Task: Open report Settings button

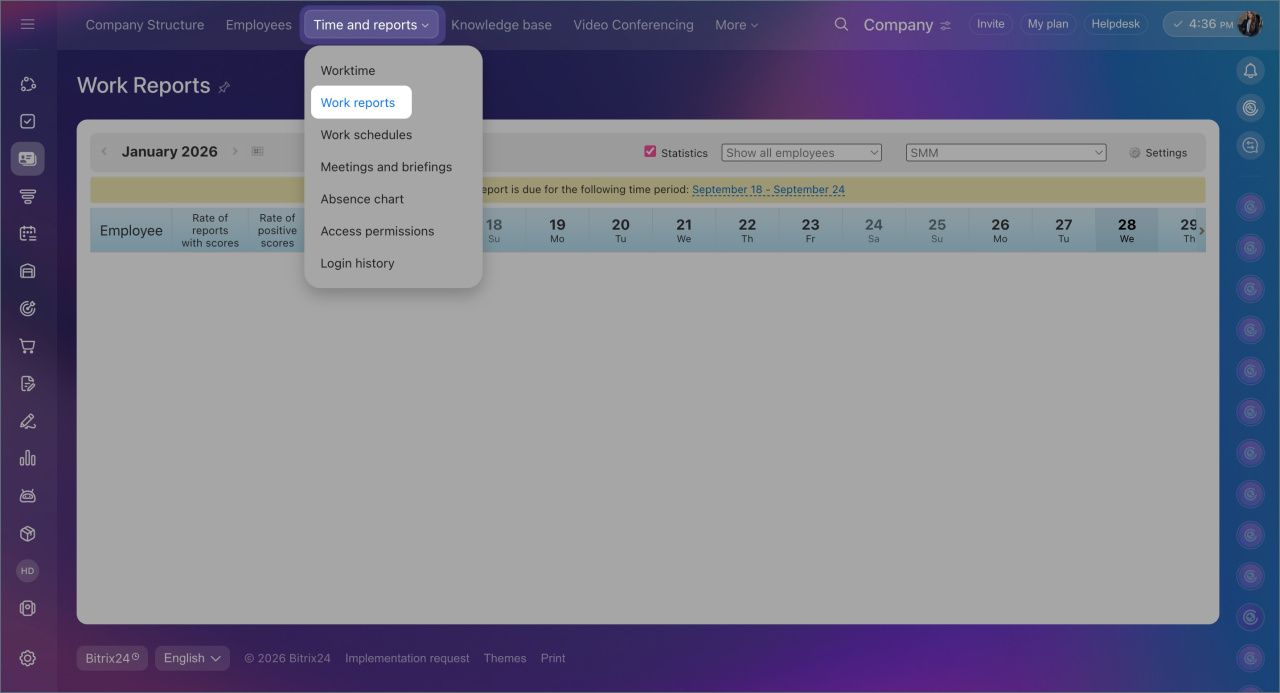Action: click(x=1158, y=153)
